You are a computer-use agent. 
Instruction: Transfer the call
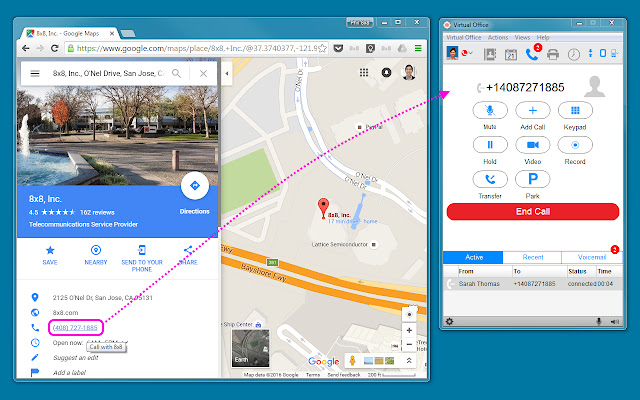pyautogui.click(x=490, y=179)
